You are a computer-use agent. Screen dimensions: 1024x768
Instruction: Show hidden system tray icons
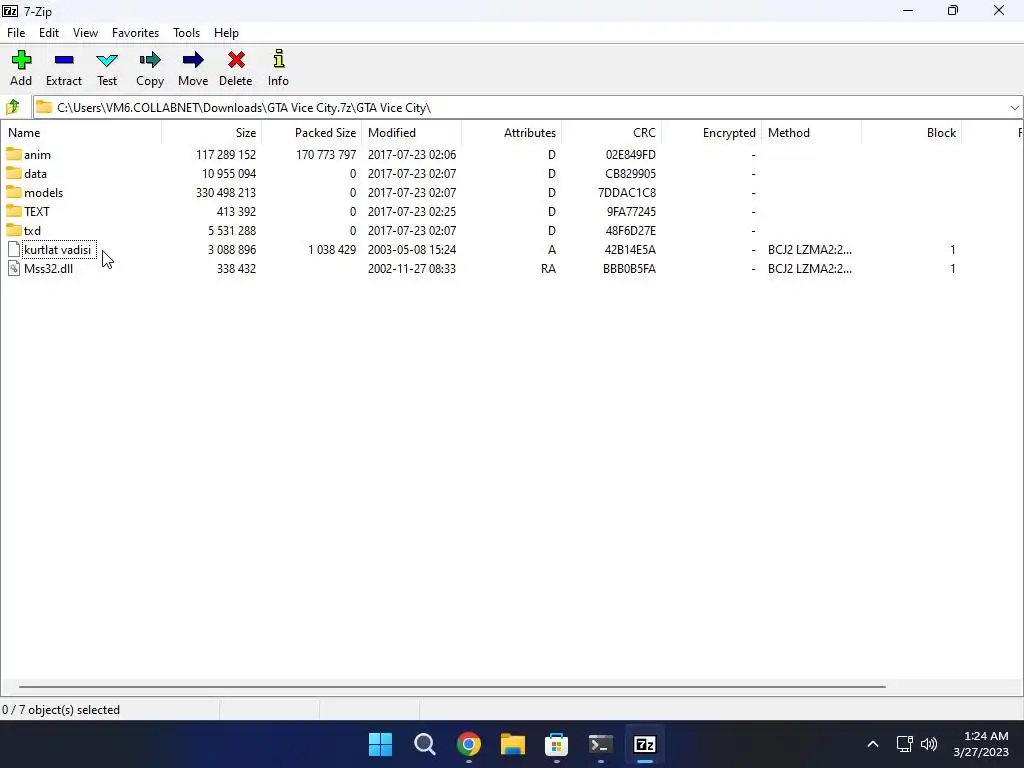point(872,744)
